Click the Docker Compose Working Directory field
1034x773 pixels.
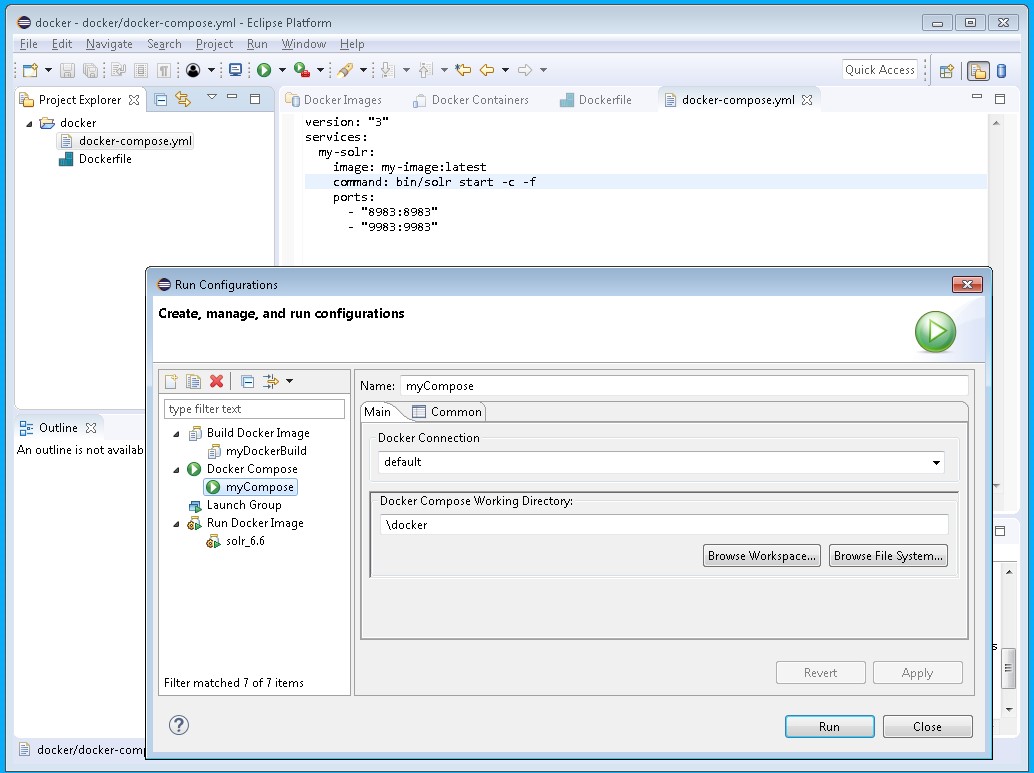pyautogui.click(x=663, y=525)
